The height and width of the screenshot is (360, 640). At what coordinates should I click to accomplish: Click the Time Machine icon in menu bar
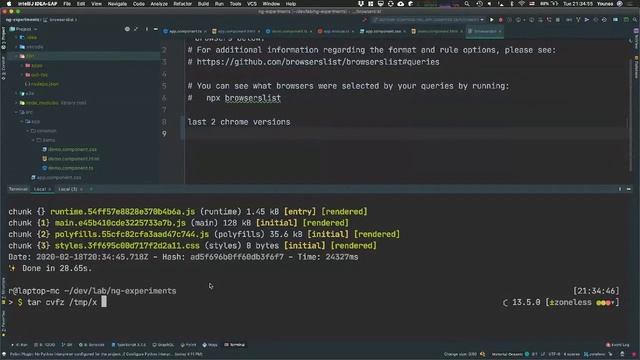480,4
